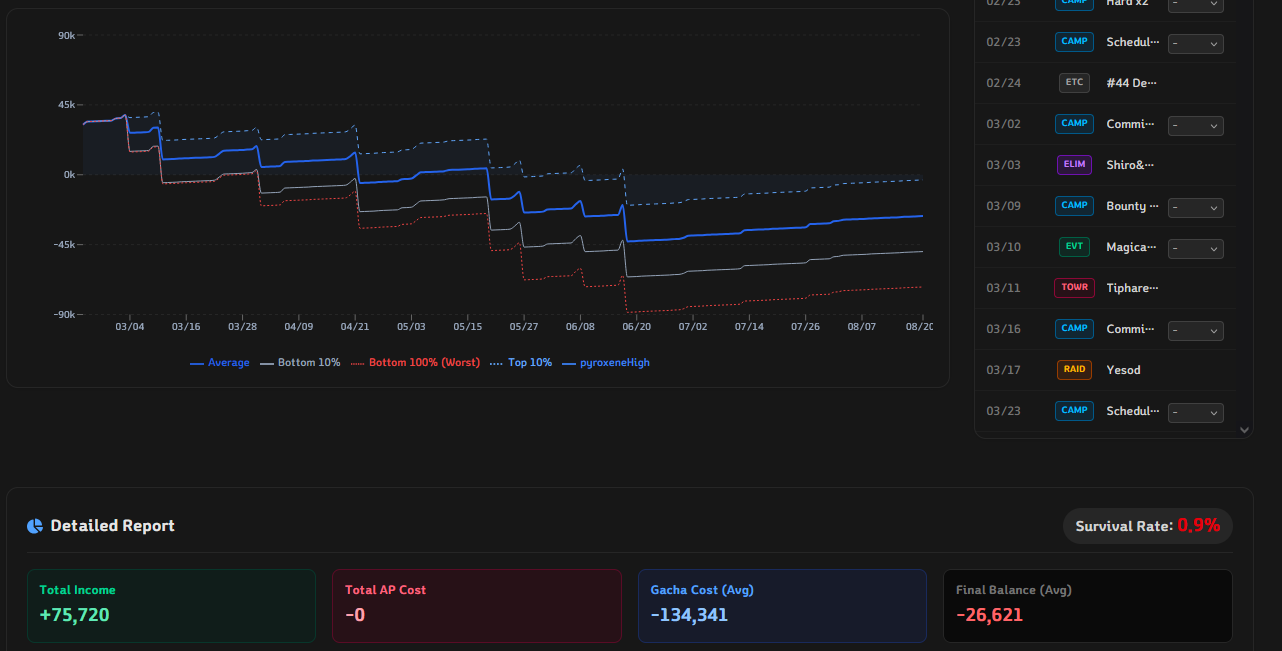Click the CAMP badge on the 03/02 row

(x=1074, y=124)
